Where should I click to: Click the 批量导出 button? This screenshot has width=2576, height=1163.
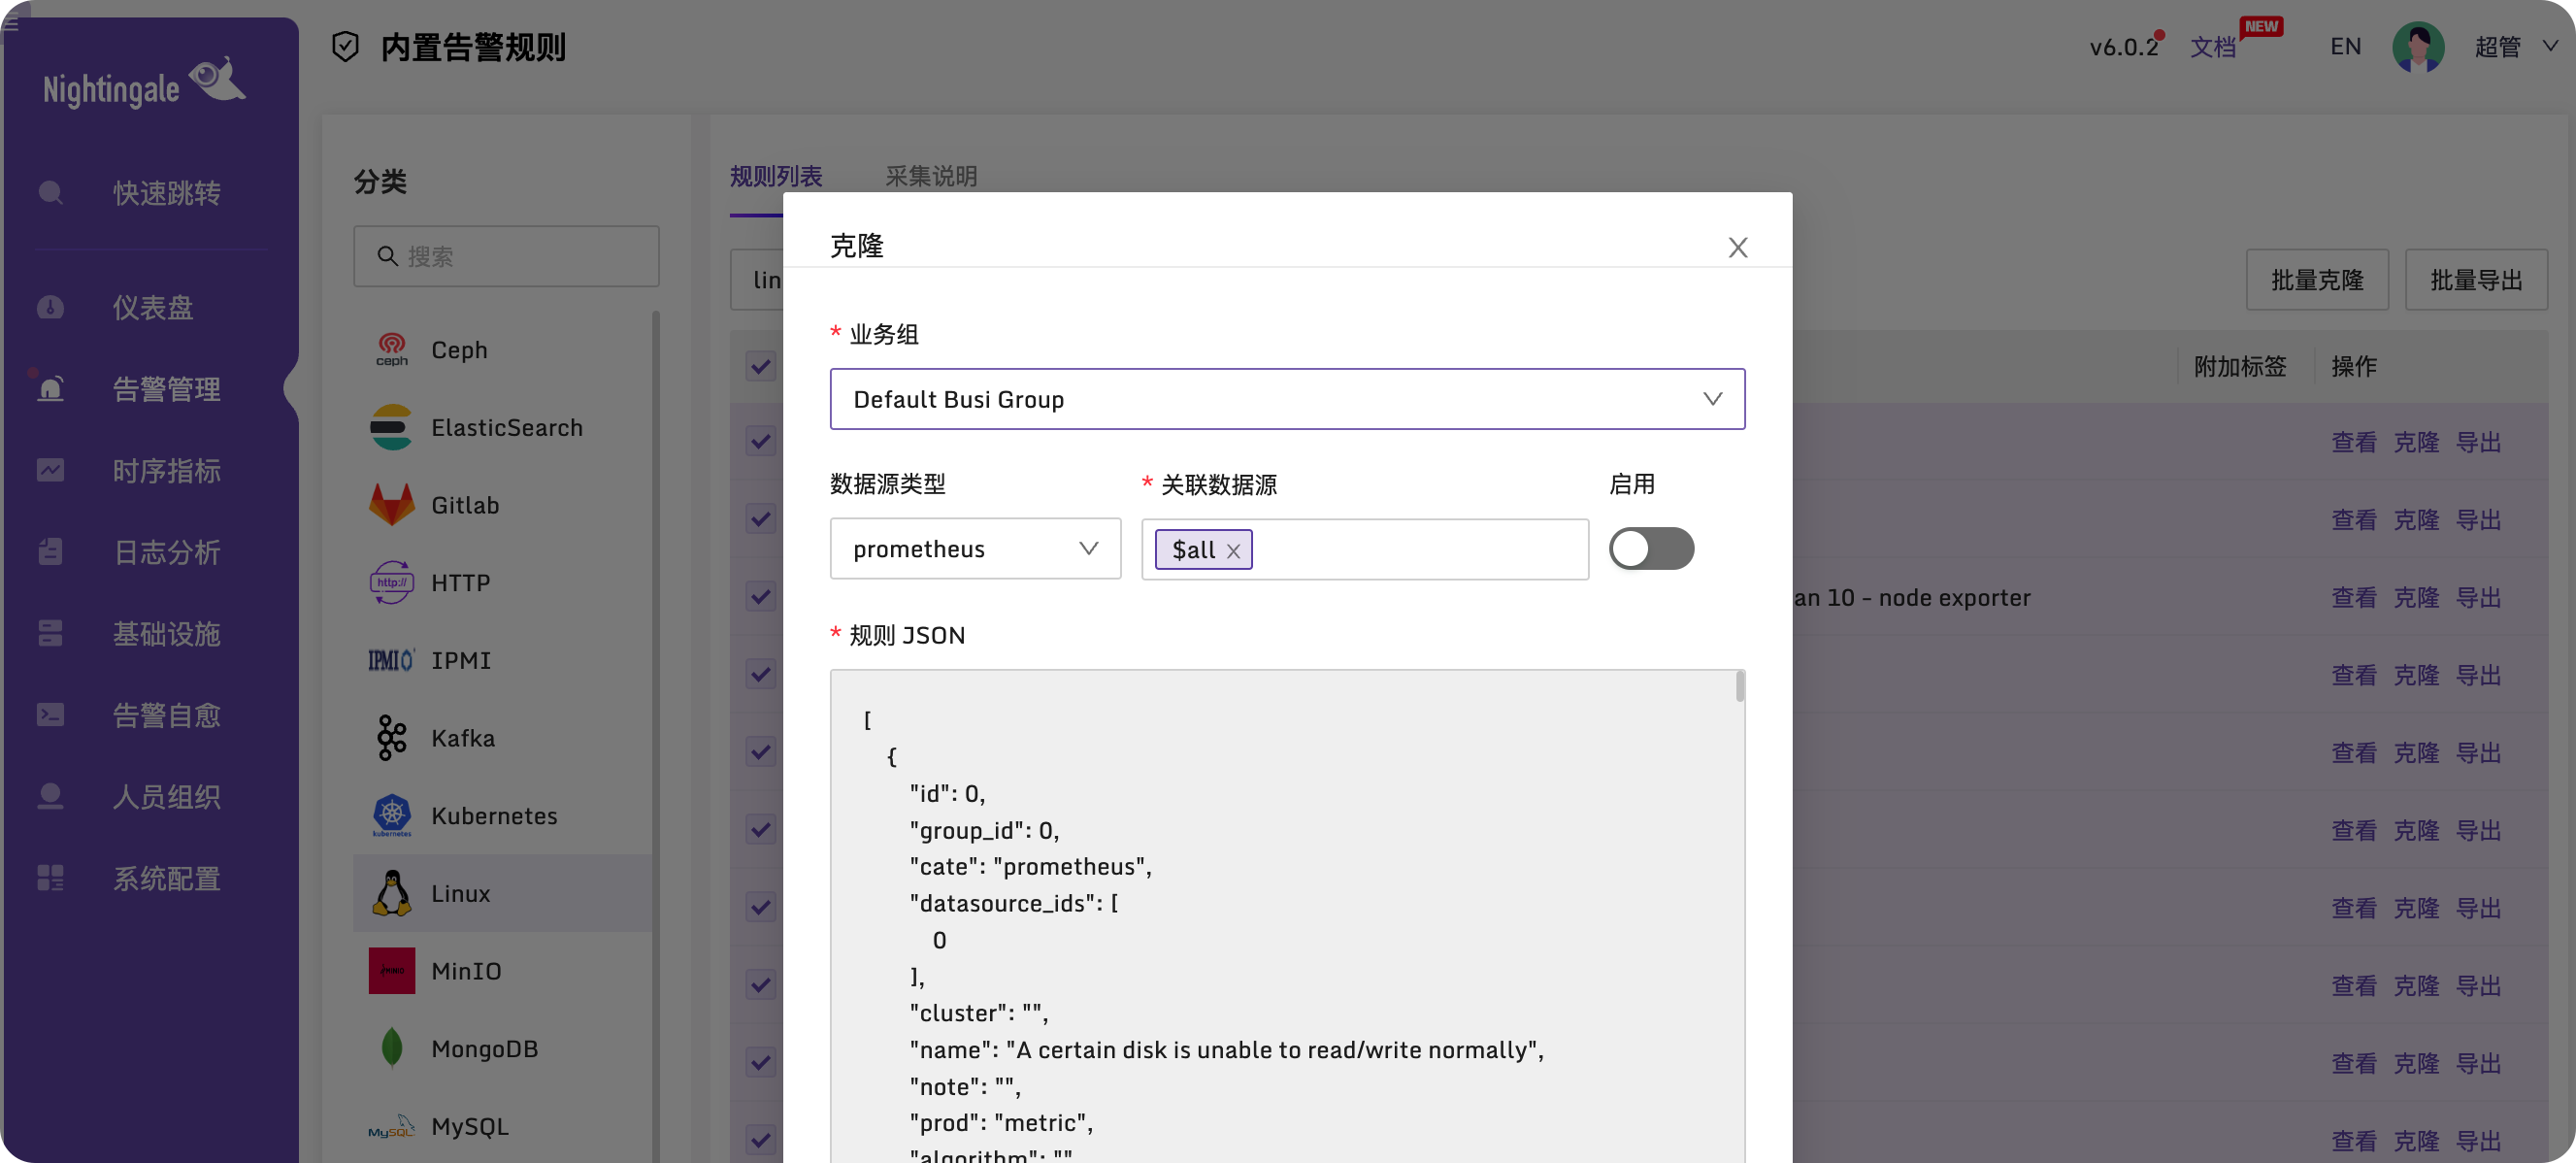tap(2475, 279)
